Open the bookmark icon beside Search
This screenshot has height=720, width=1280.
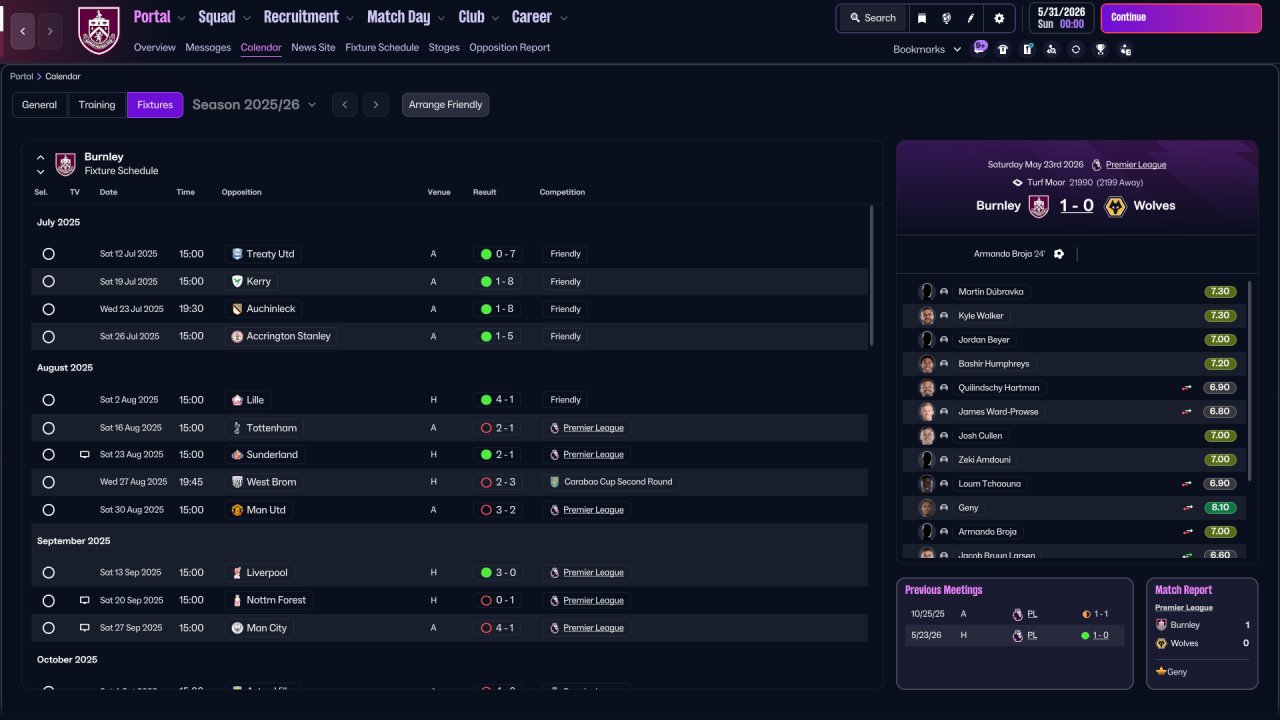(921, 18)
